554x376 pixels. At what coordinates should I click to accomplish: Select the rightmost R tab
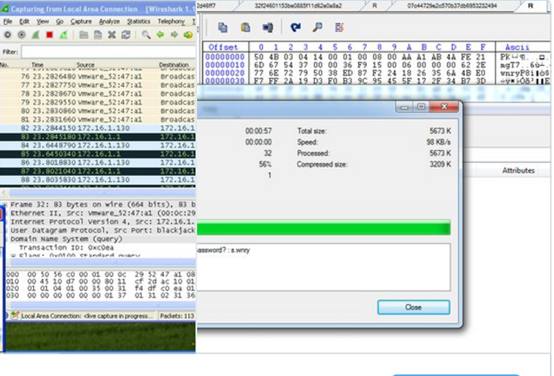coord(530,6)
